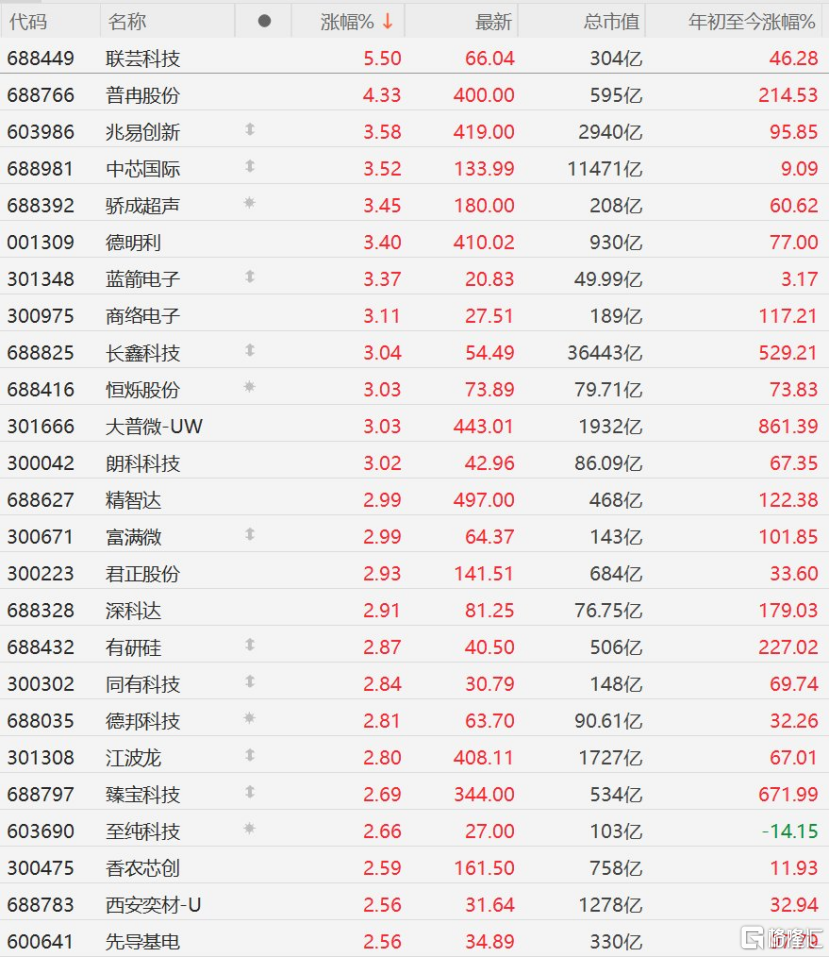Click the marker icon beside 富满微

[x=250, y=535]
